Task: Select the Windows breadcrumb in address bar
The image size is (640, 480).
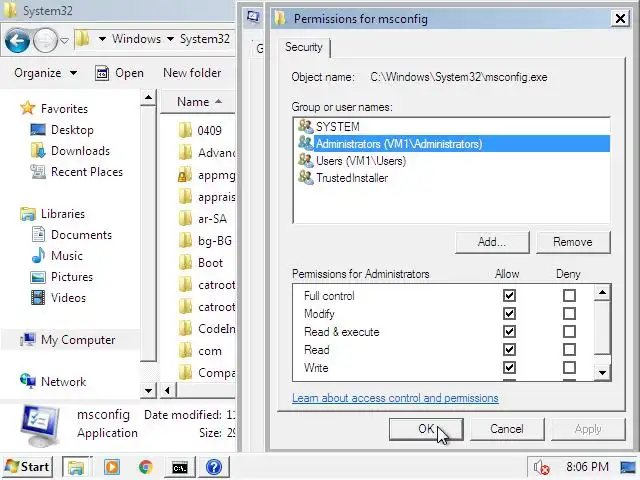Action: point(136,39)
